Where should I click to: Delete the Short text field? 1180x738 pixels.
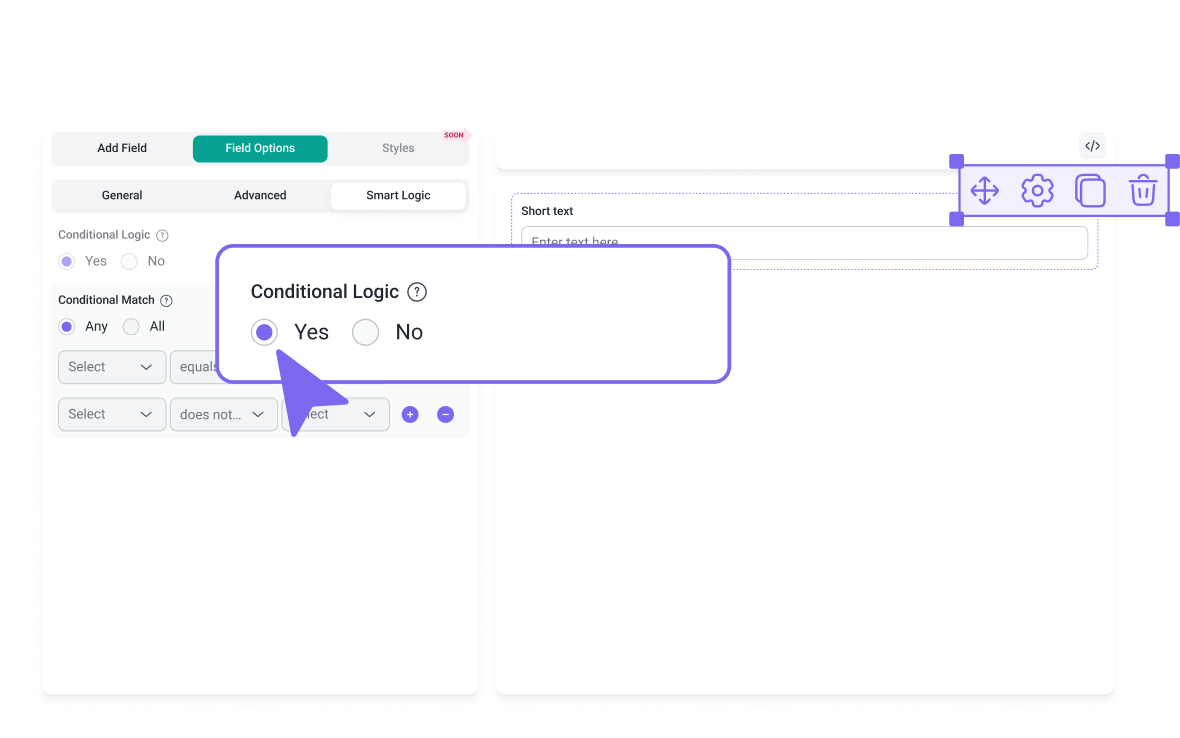[1143, 190]
